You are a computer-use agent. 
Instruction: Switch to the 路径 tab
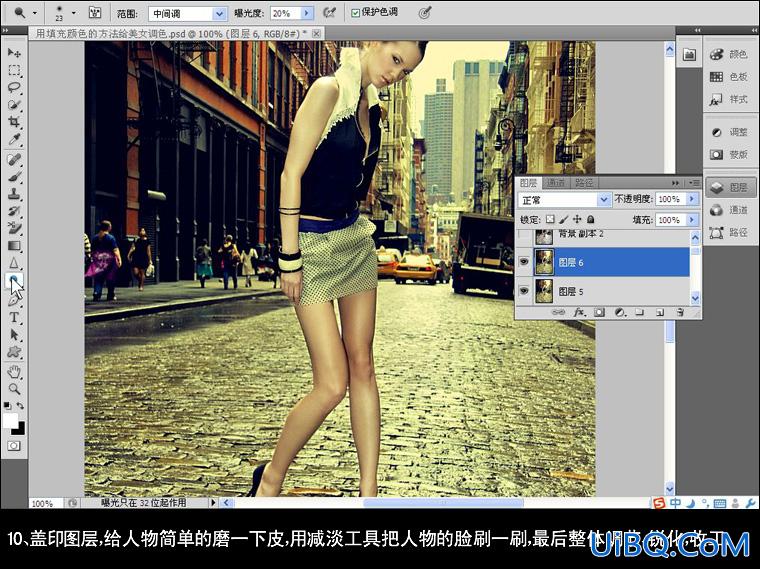(584, 183)
